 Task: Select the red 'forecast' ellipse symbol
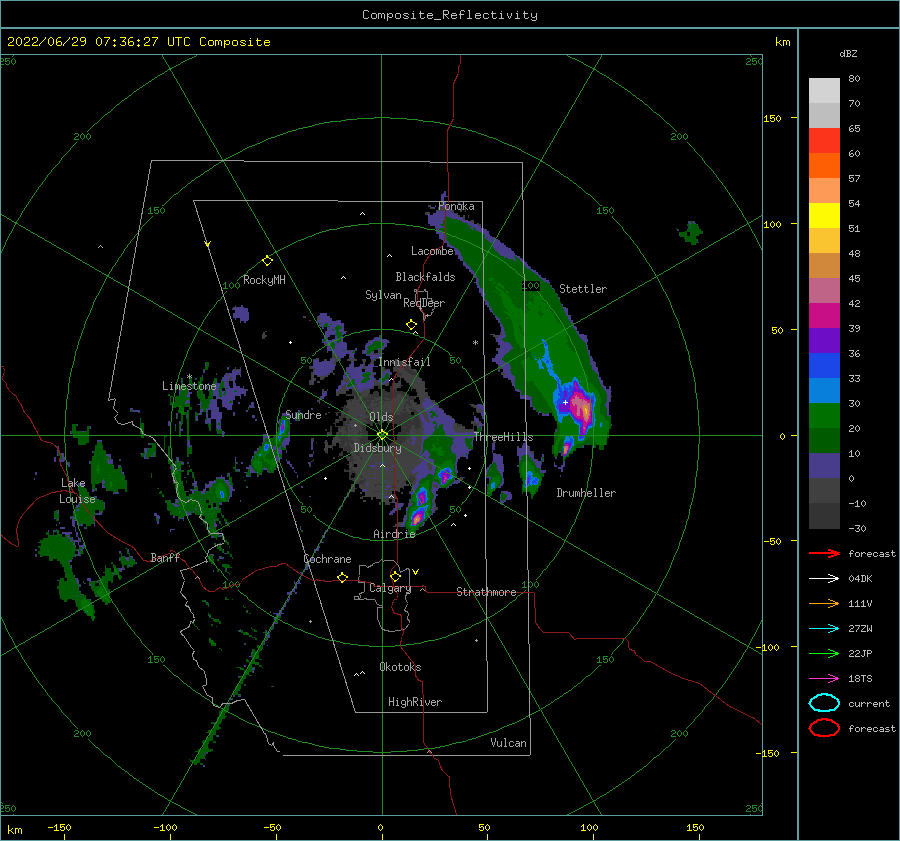[824, 728]
